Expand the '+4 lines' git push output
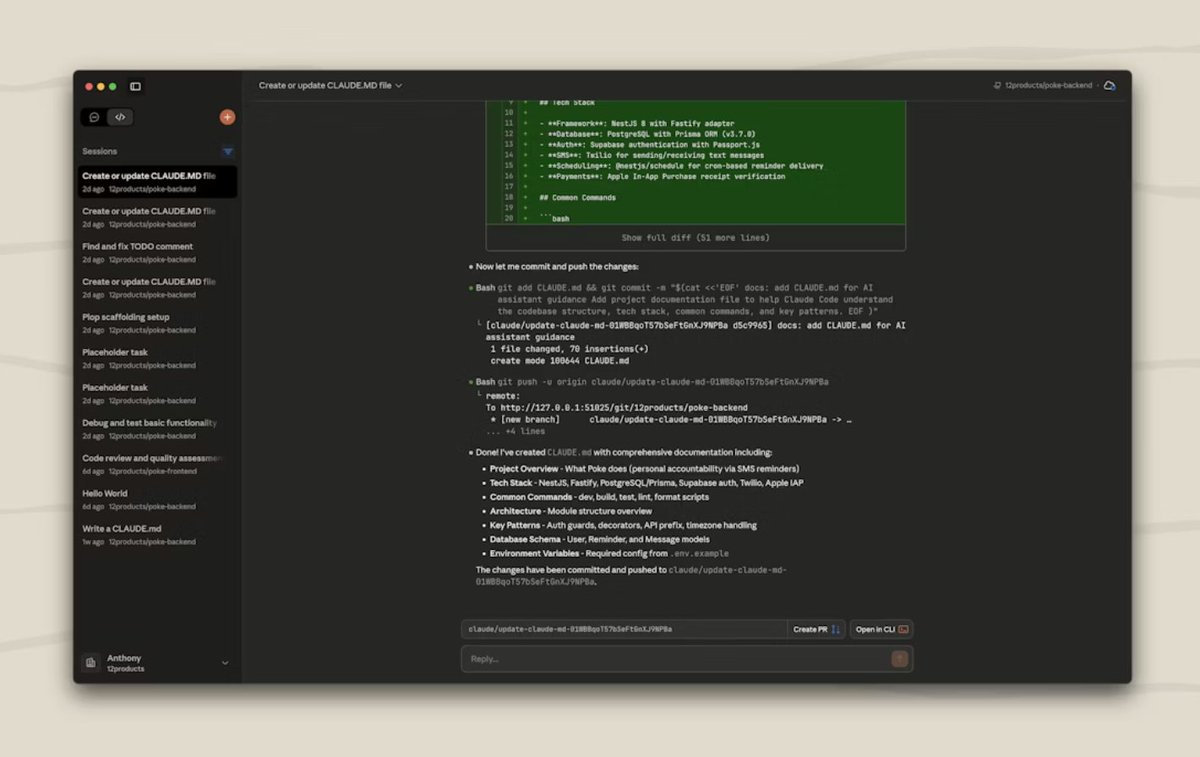The image size is (1200, 757). point(516,432)
